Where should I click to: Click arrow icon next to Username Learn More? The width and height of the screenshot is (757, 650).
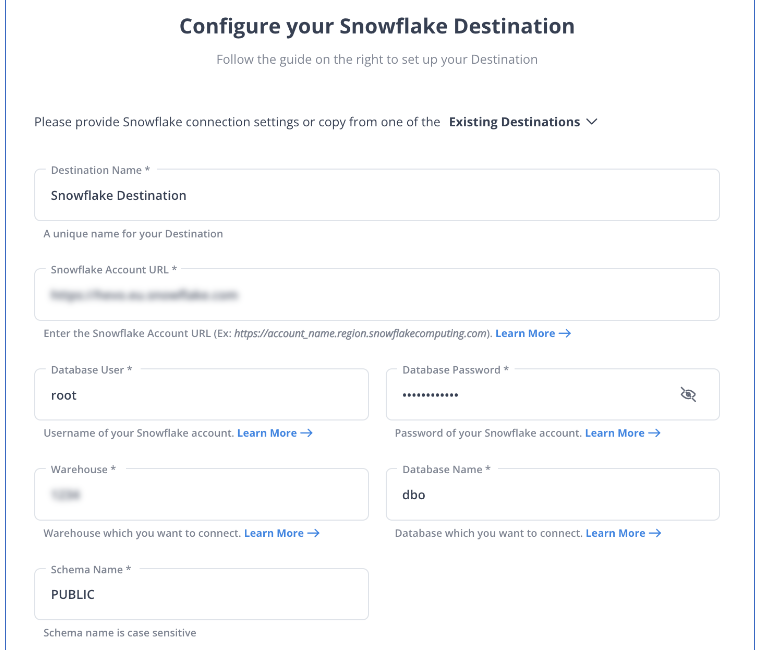(x=306, y=433)
